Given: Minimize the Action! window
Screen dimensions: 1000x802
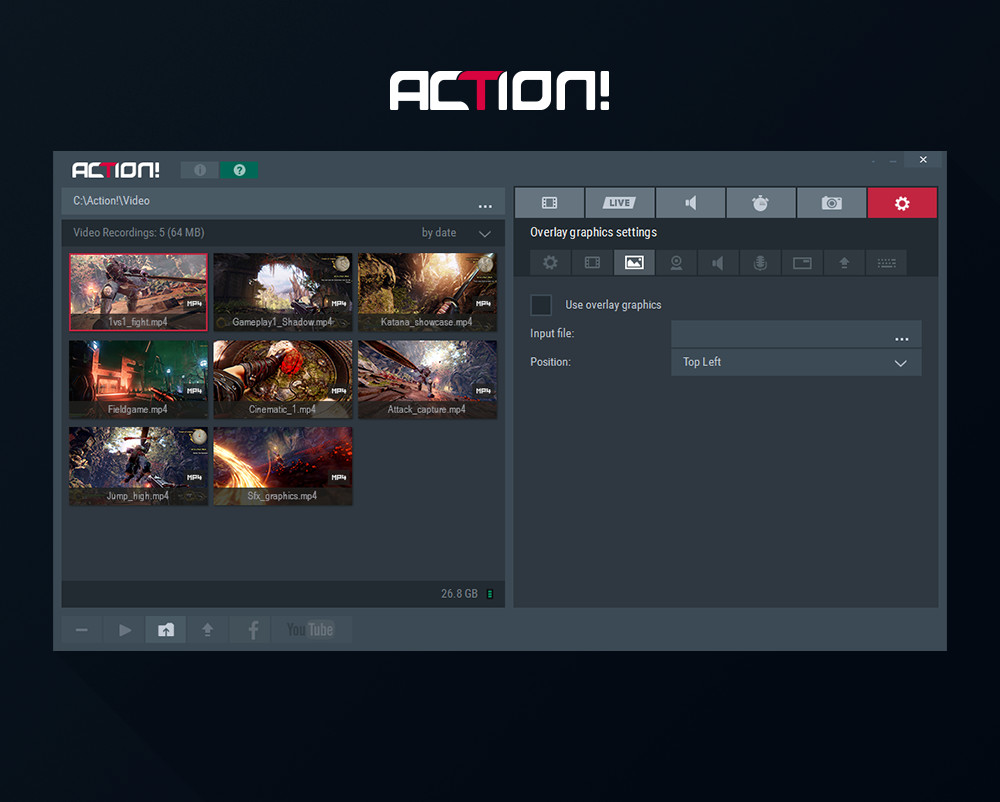Looking at the screenshot, I should 893,161.
